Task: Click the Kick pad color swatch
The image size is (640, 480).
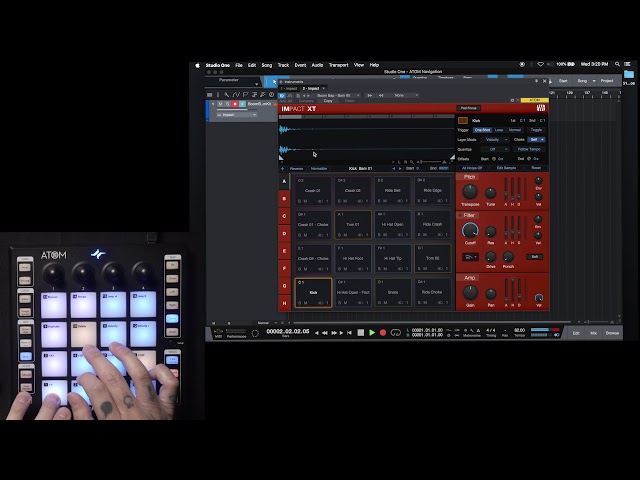Action: tap(462, 120)
